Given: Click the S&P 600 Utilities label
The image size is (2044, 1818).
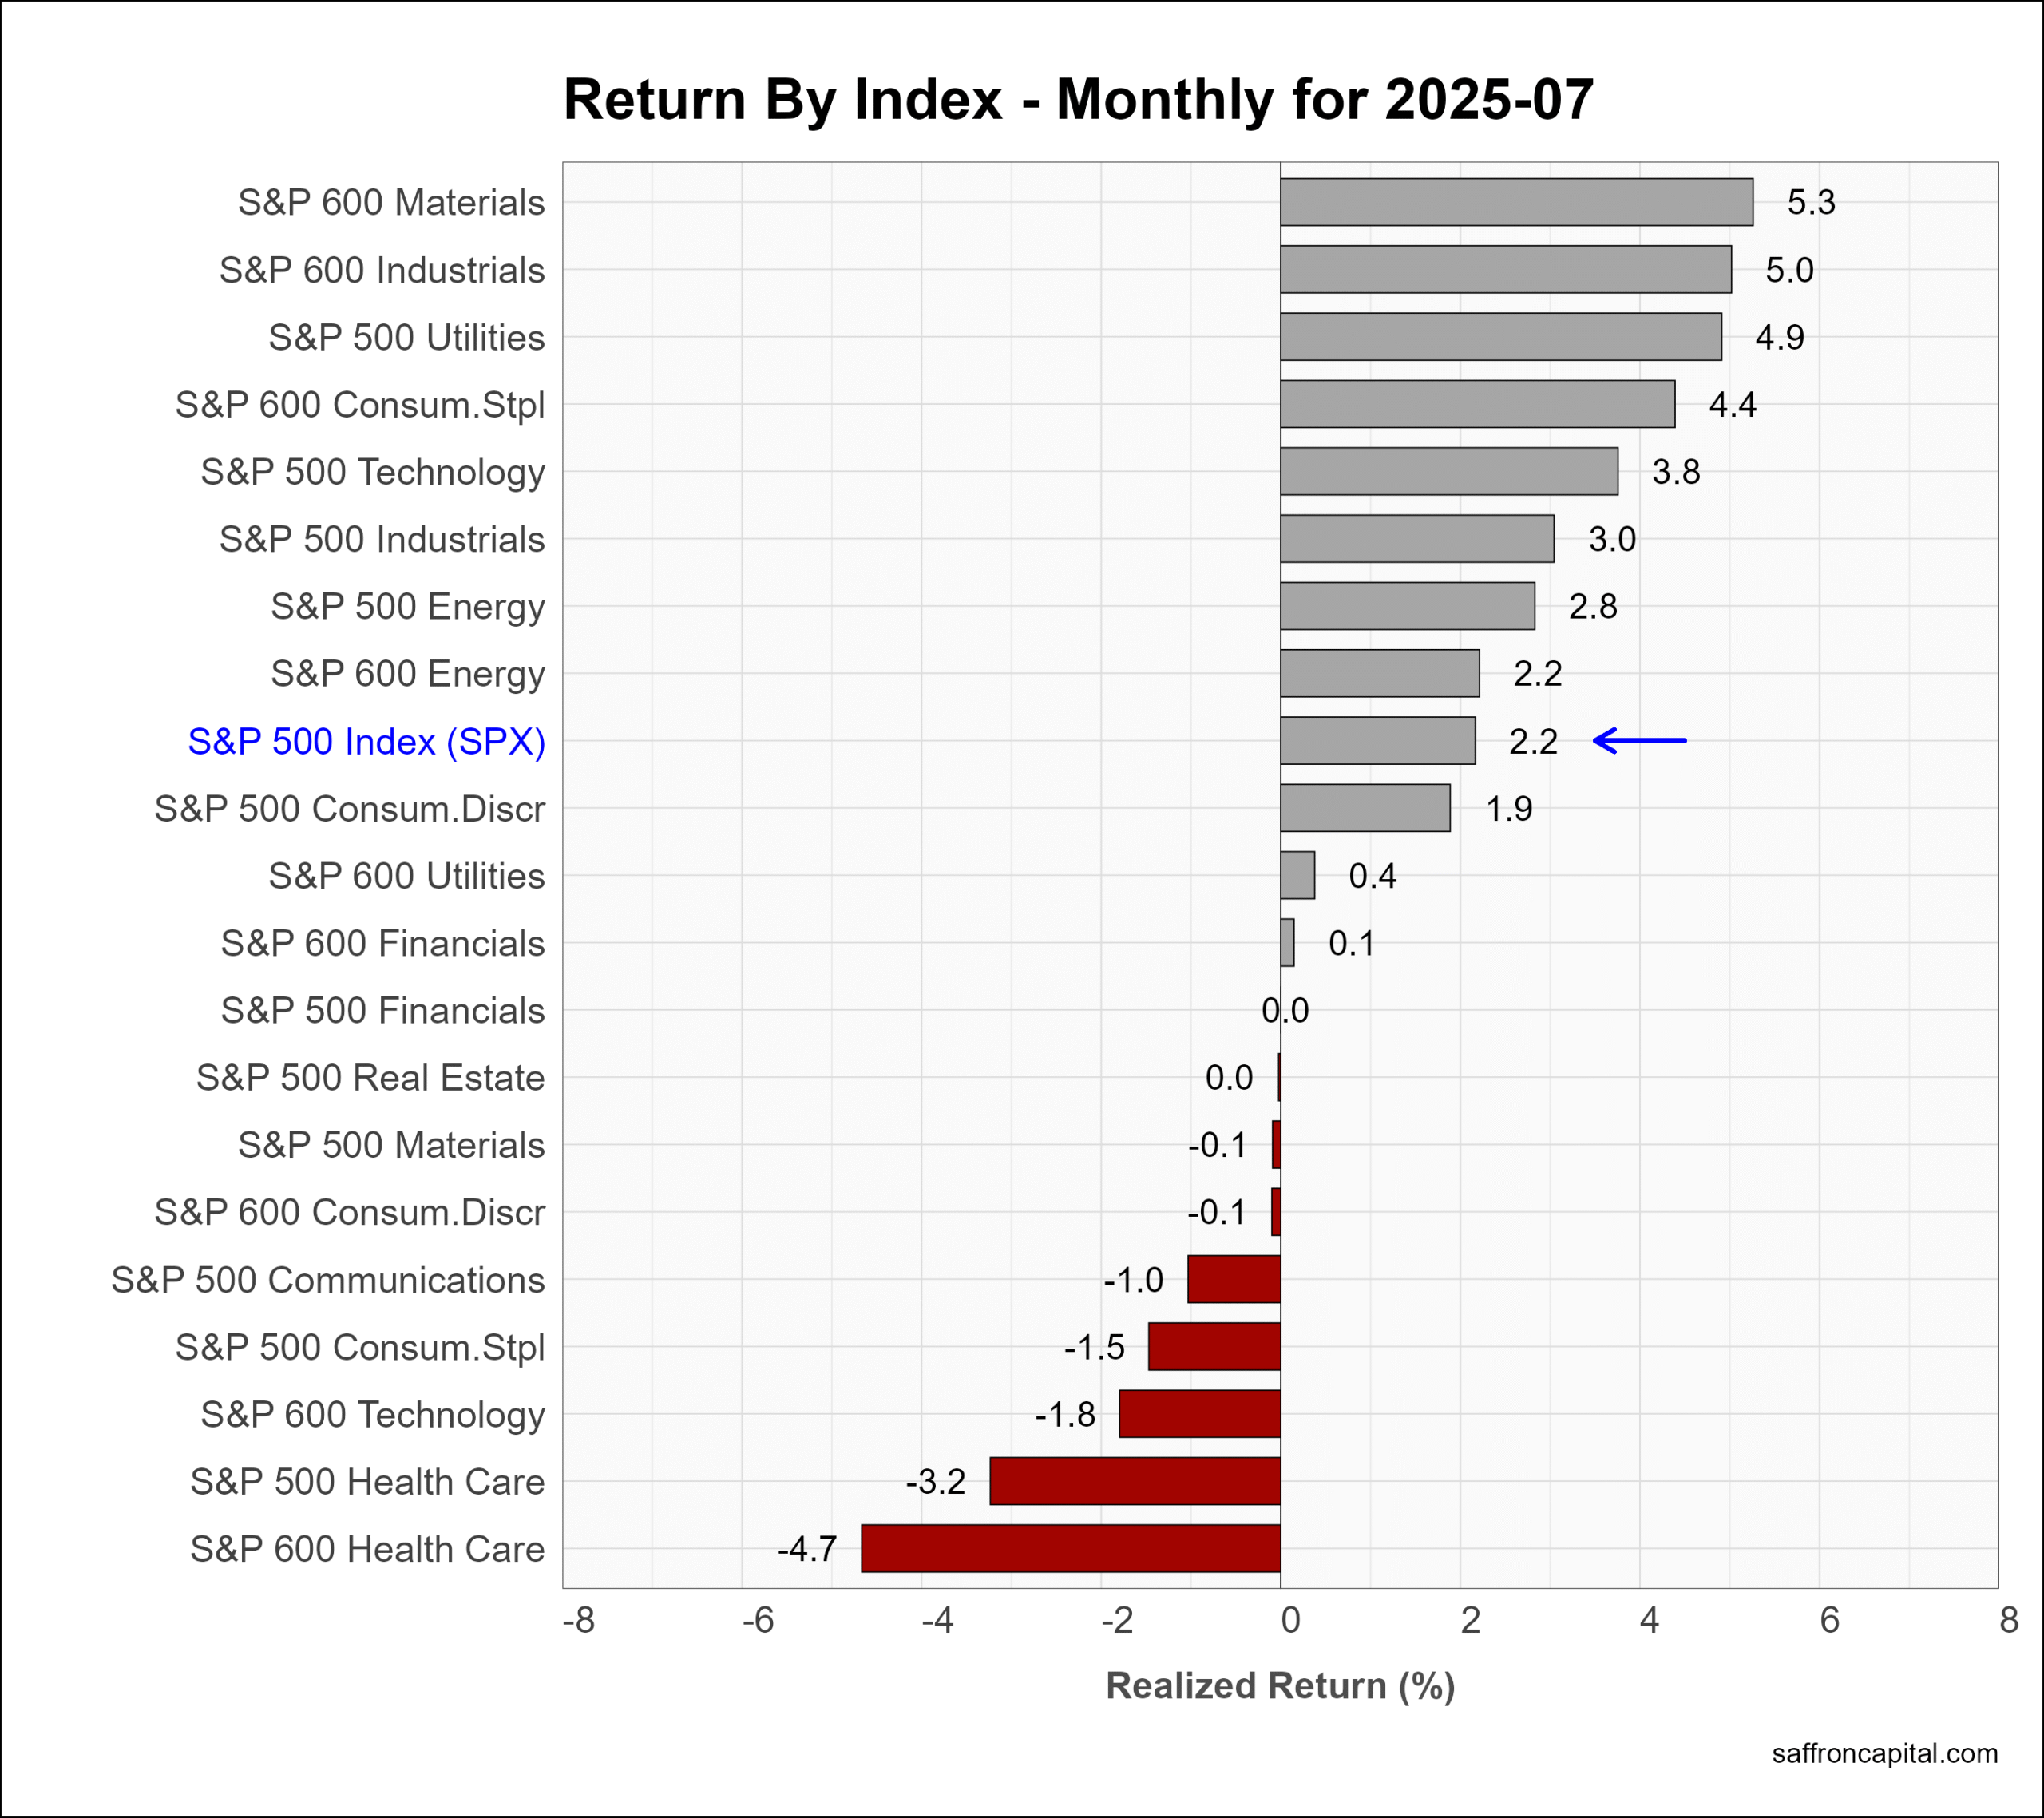Looking at the screenshot, I should click(x=407, y=876).
